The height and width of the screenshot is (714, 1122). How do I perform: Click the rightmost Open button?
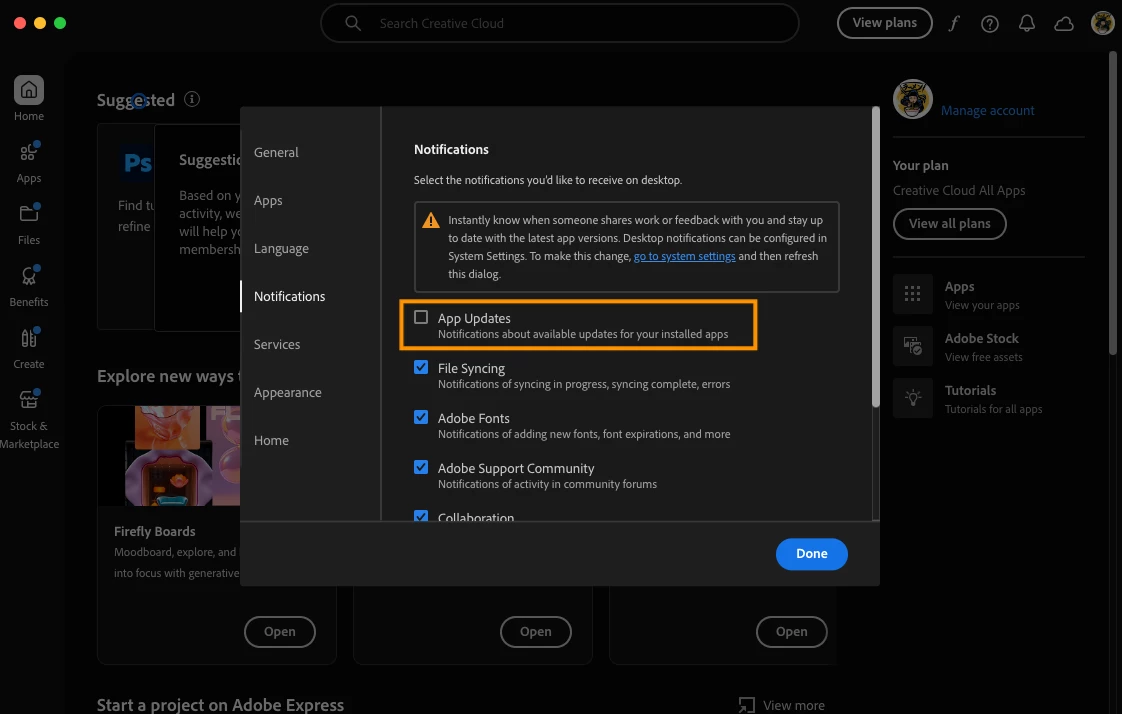(791, 632)
